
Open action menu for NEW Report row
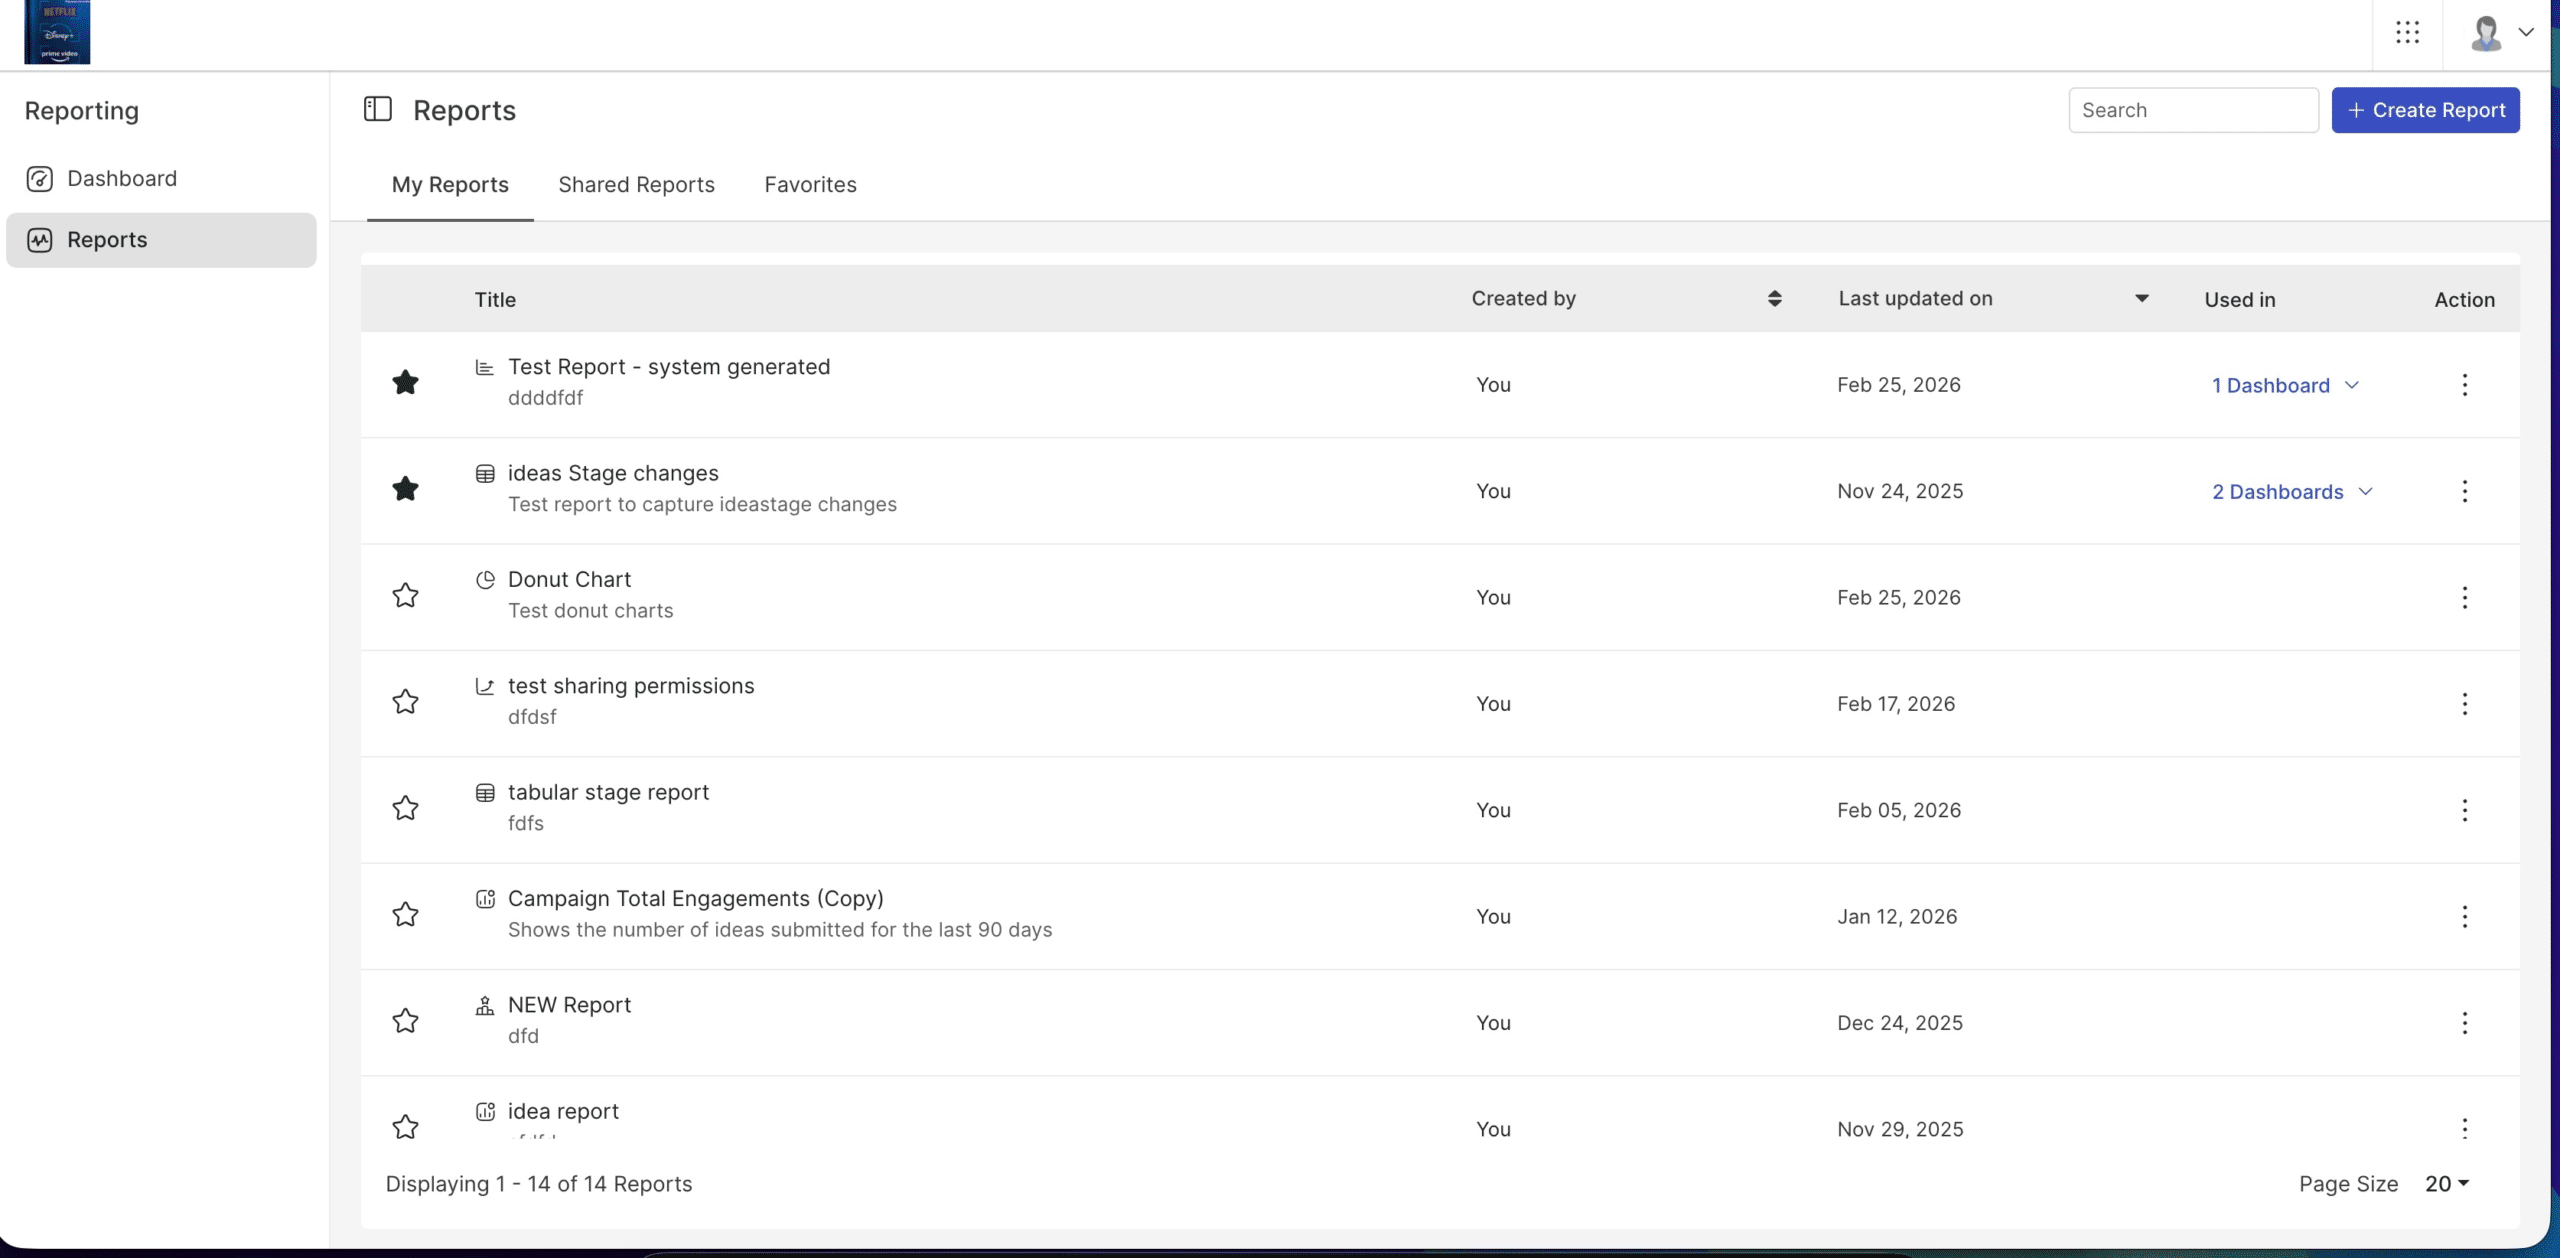(2464, 1022)
